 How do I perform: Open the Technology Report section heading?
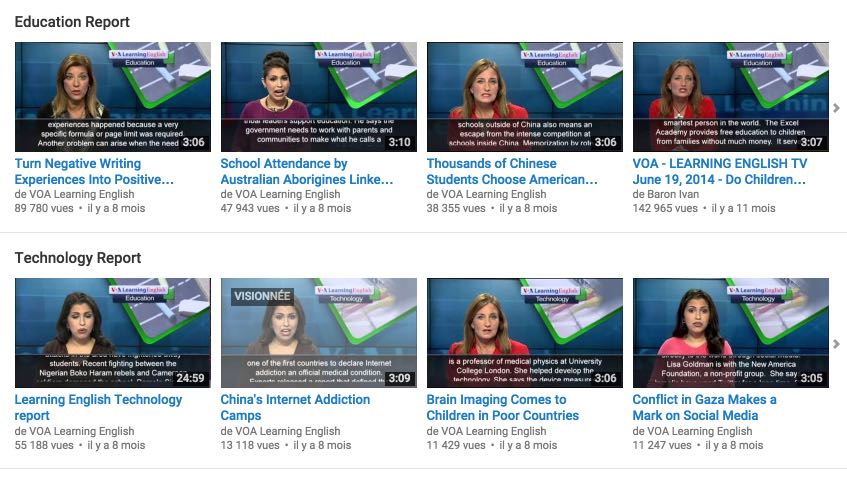78,258
